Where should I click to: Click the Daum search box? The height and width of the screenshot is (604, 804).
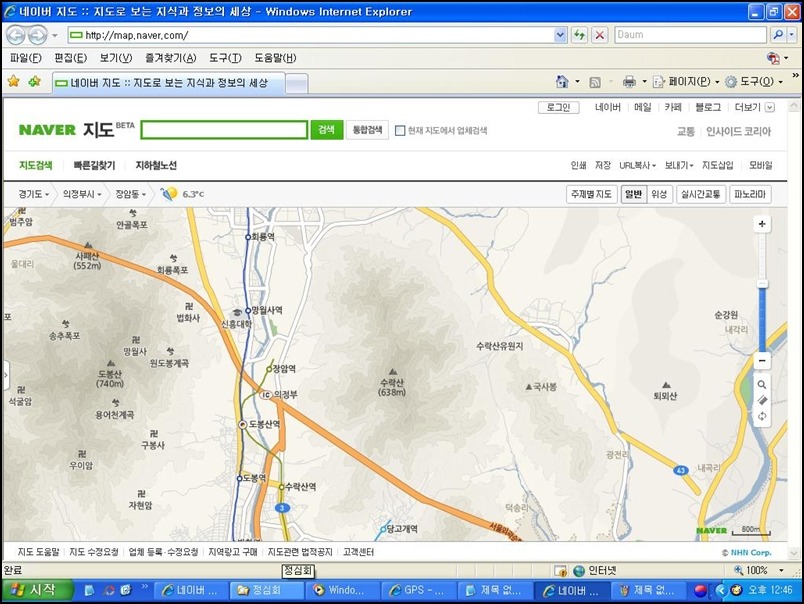(690, 35)
